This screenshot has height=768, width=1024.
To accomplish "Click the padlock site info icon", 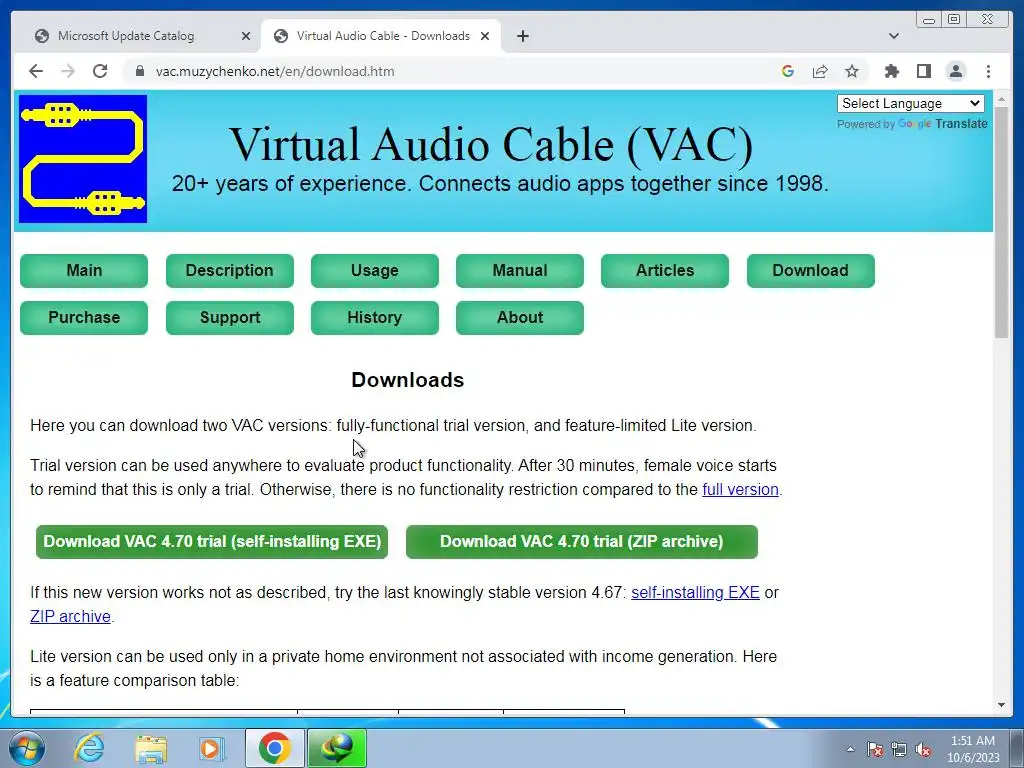I will [140, 71].
